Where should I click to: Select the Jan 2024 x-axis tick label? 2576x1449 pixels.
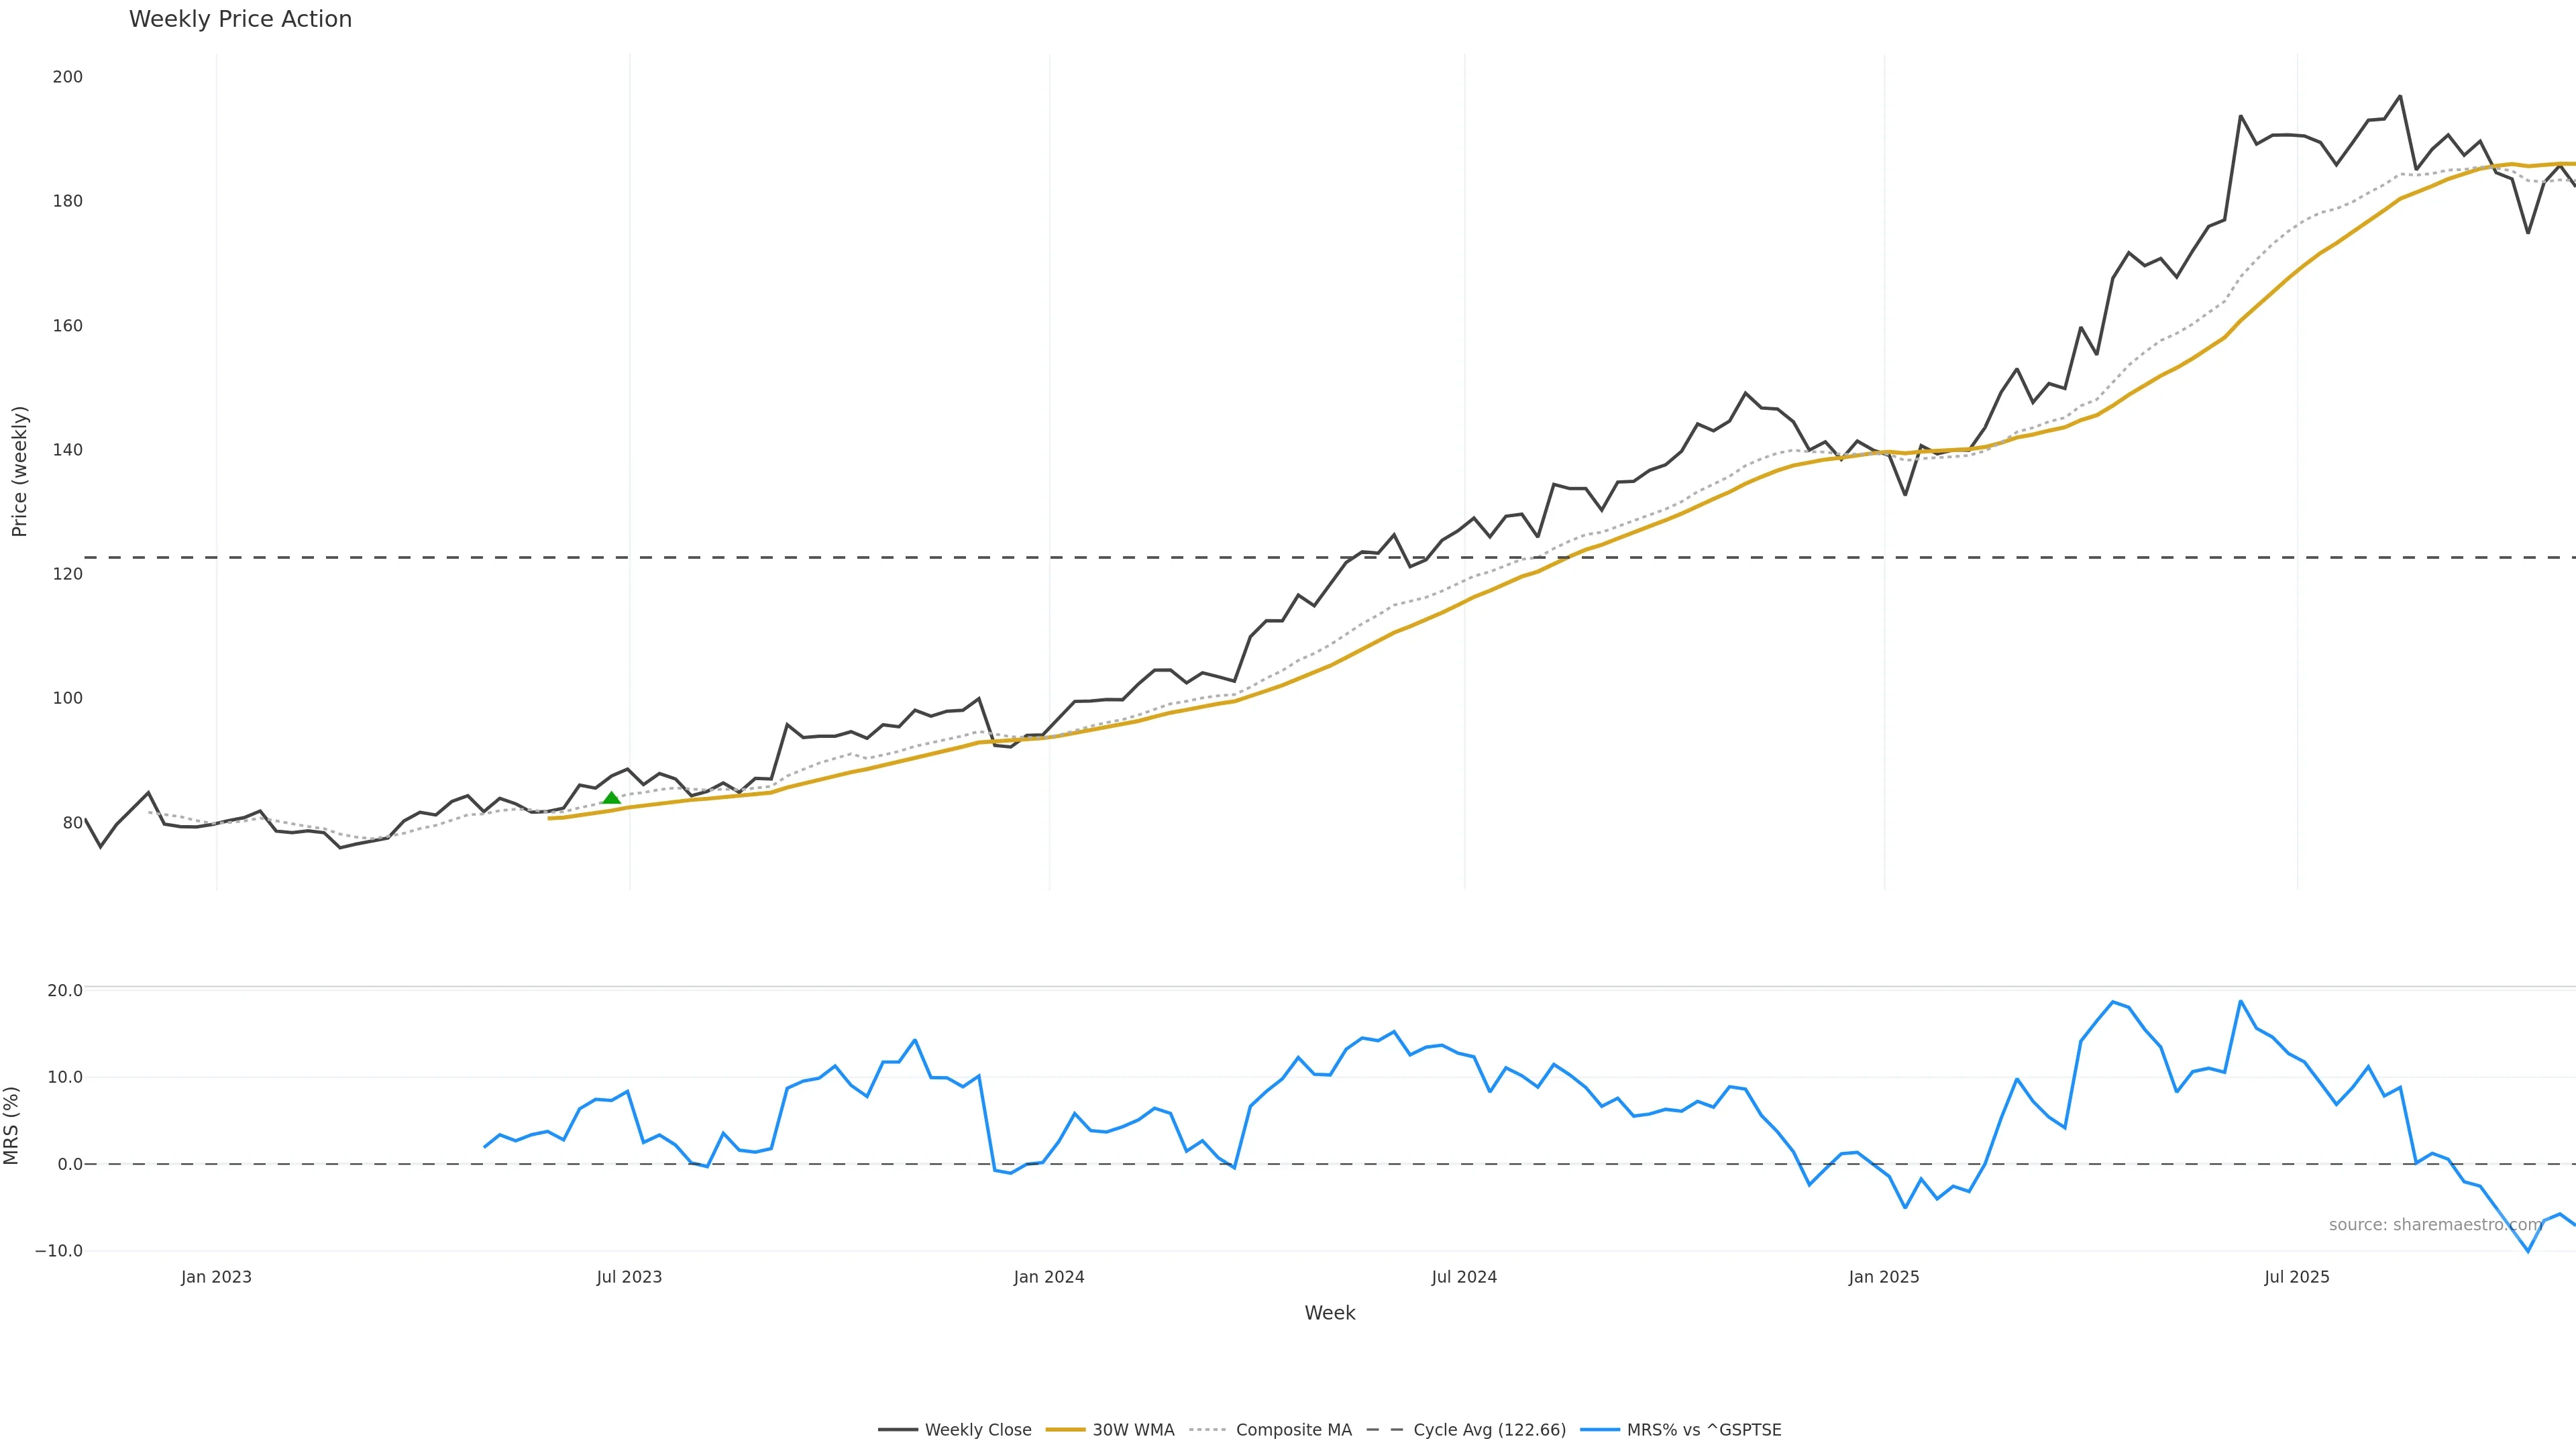(x=1049, y=1277)
